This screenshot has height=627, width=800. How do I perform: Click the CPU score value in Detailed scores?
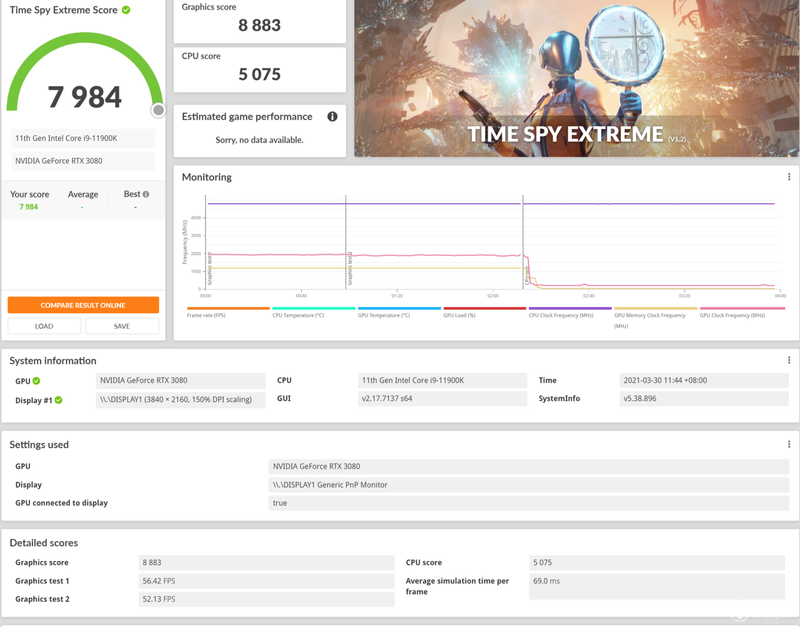[x=657, y=563]
